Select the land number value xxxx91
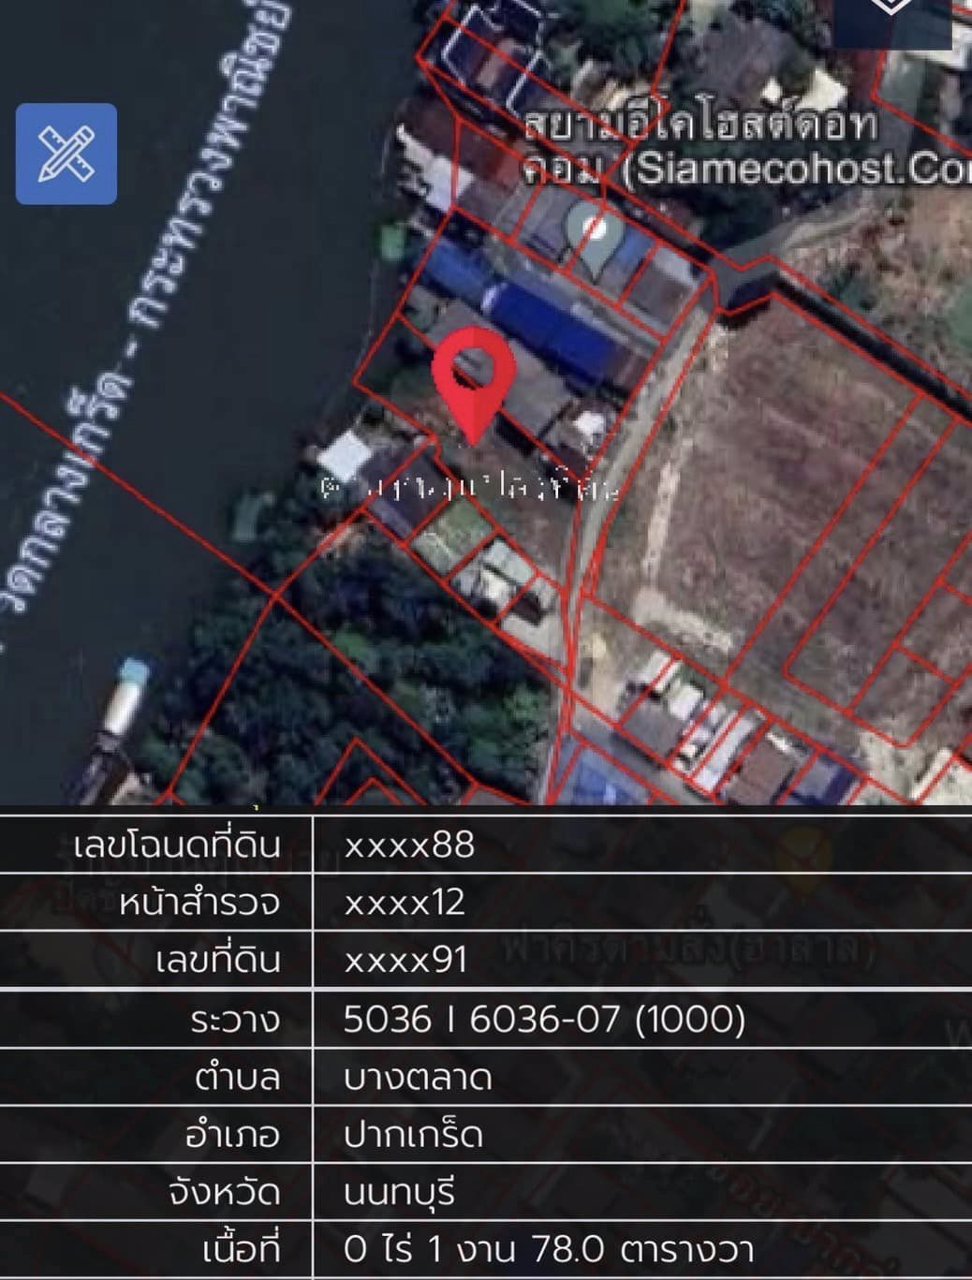The height and width of the screenshot is (1280, 972). pos(406,960)
